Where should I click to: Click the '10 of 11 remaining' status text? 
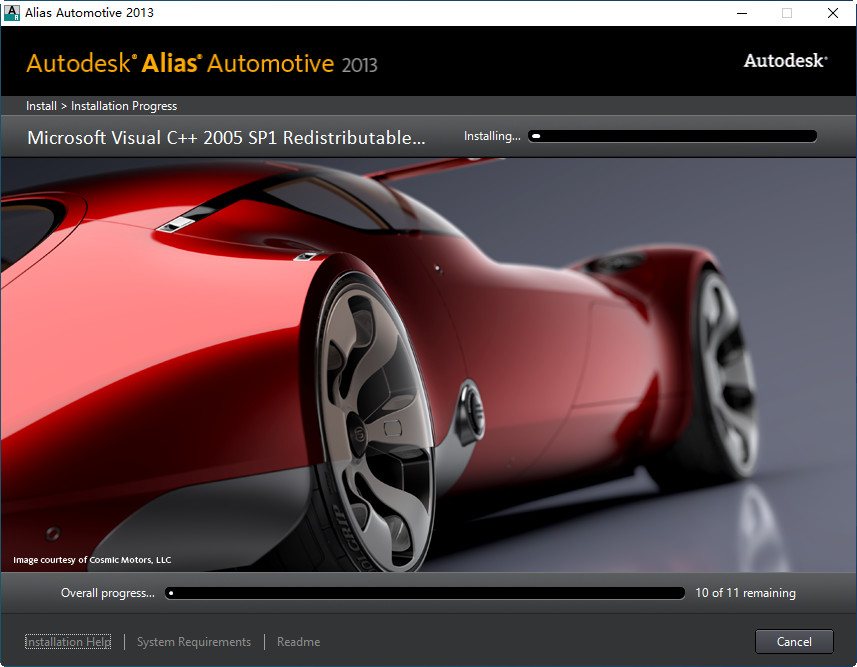[746, 593]
